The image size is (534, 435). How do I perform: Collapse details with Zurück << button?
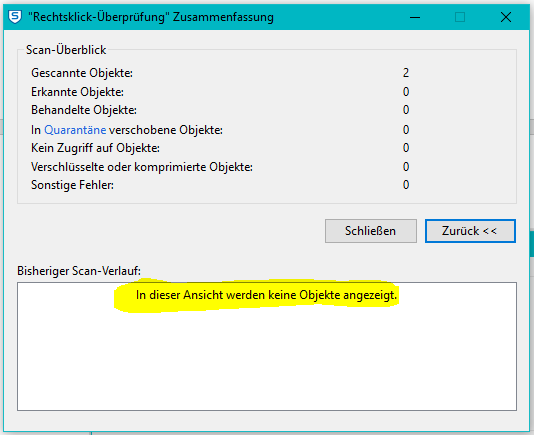(470, 231)
